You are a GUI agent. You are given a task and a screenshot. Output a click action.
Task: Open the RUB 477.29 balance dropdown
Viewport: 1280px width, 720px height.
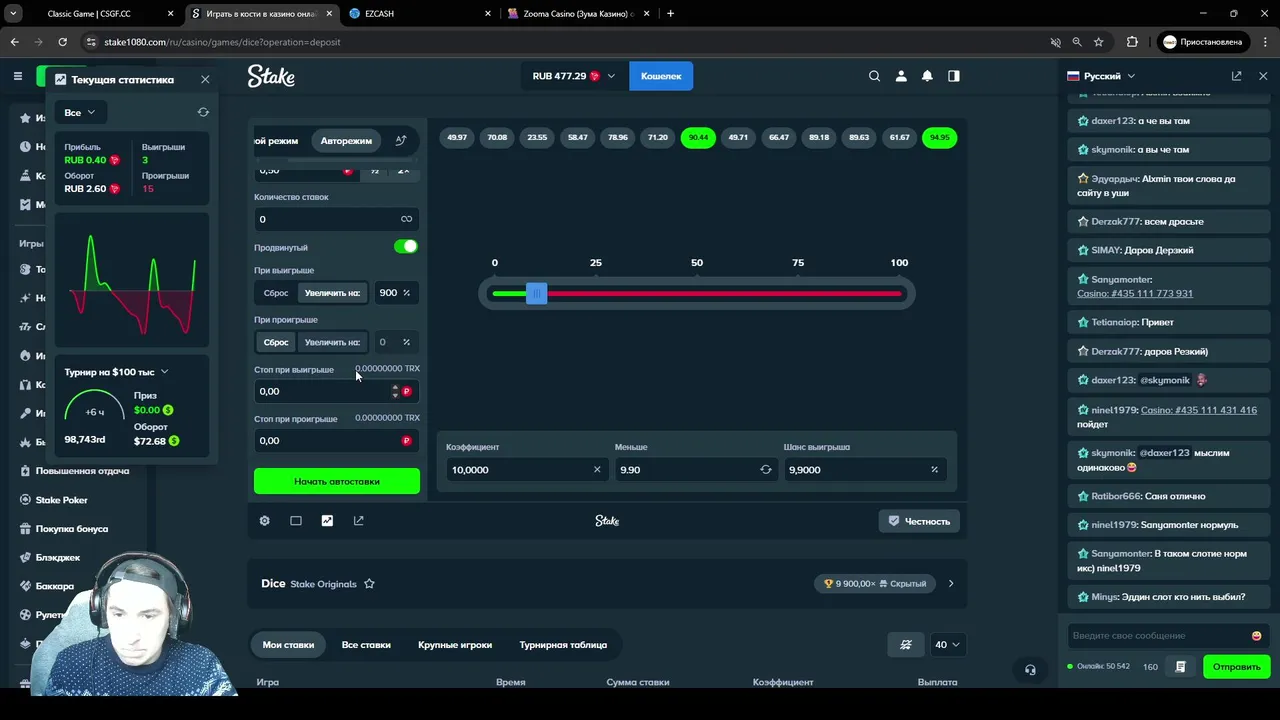click(574, 76)
